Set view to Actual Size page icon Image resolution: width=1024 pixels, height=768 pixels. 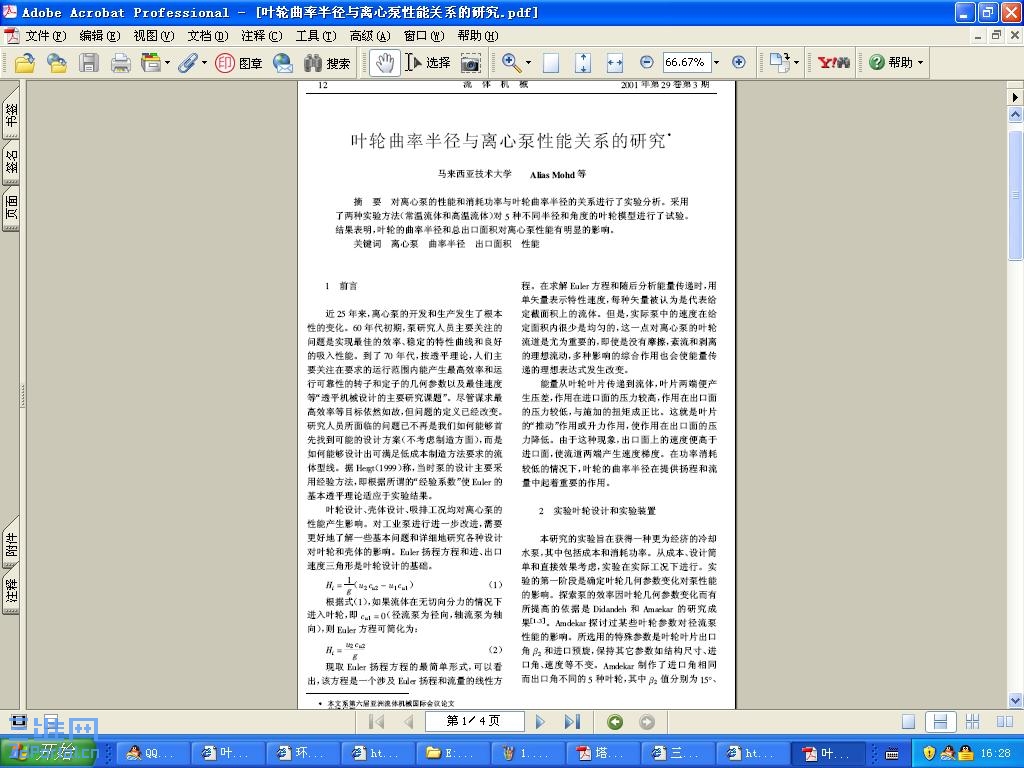tap(551, 63)
